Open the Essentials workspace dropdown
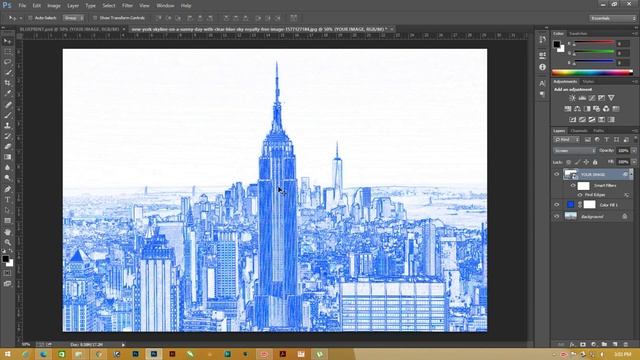Image resolution: width=640 pixels, height=360 pixels. click(612, 18)
